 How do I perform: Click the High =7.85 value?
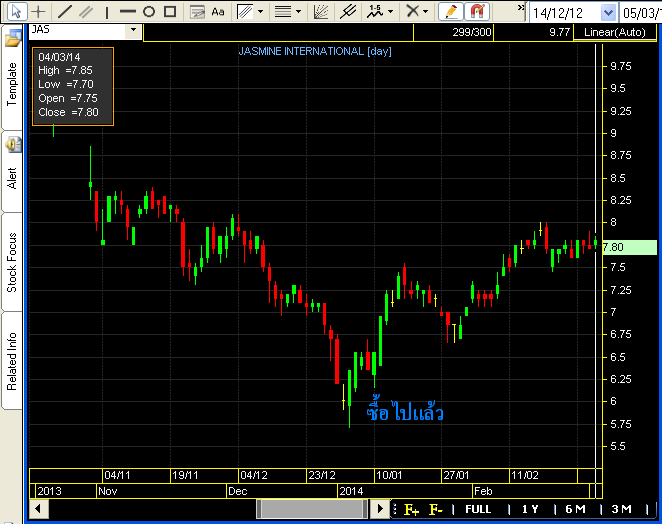[65, 70]
